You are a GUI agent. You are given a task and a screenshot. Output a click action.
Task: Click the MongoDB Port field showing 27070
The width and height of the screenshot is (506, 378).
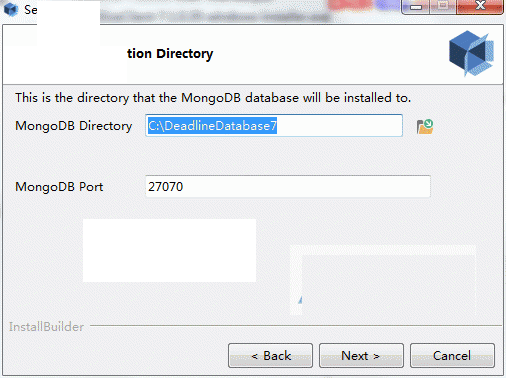(288, 187)
